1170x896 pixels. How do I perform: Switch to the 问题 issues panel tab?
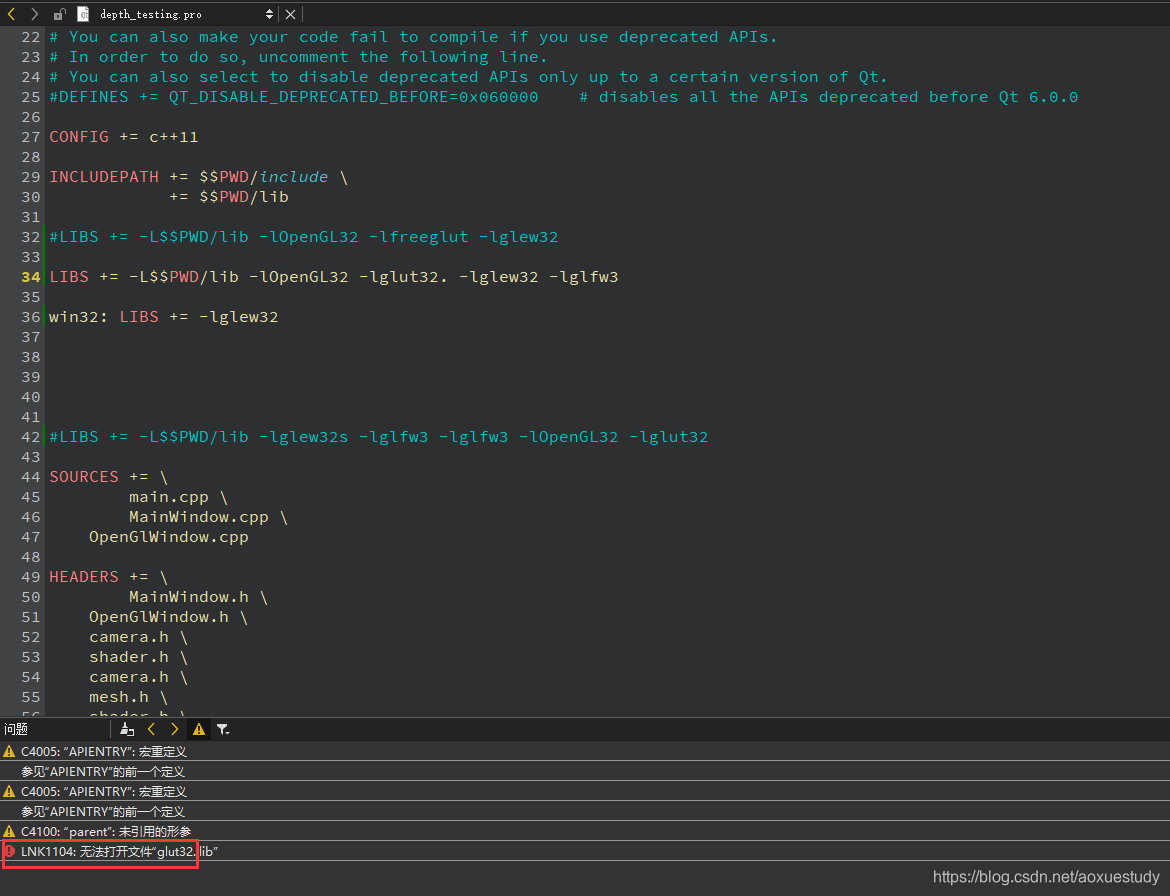click(15, 728)
